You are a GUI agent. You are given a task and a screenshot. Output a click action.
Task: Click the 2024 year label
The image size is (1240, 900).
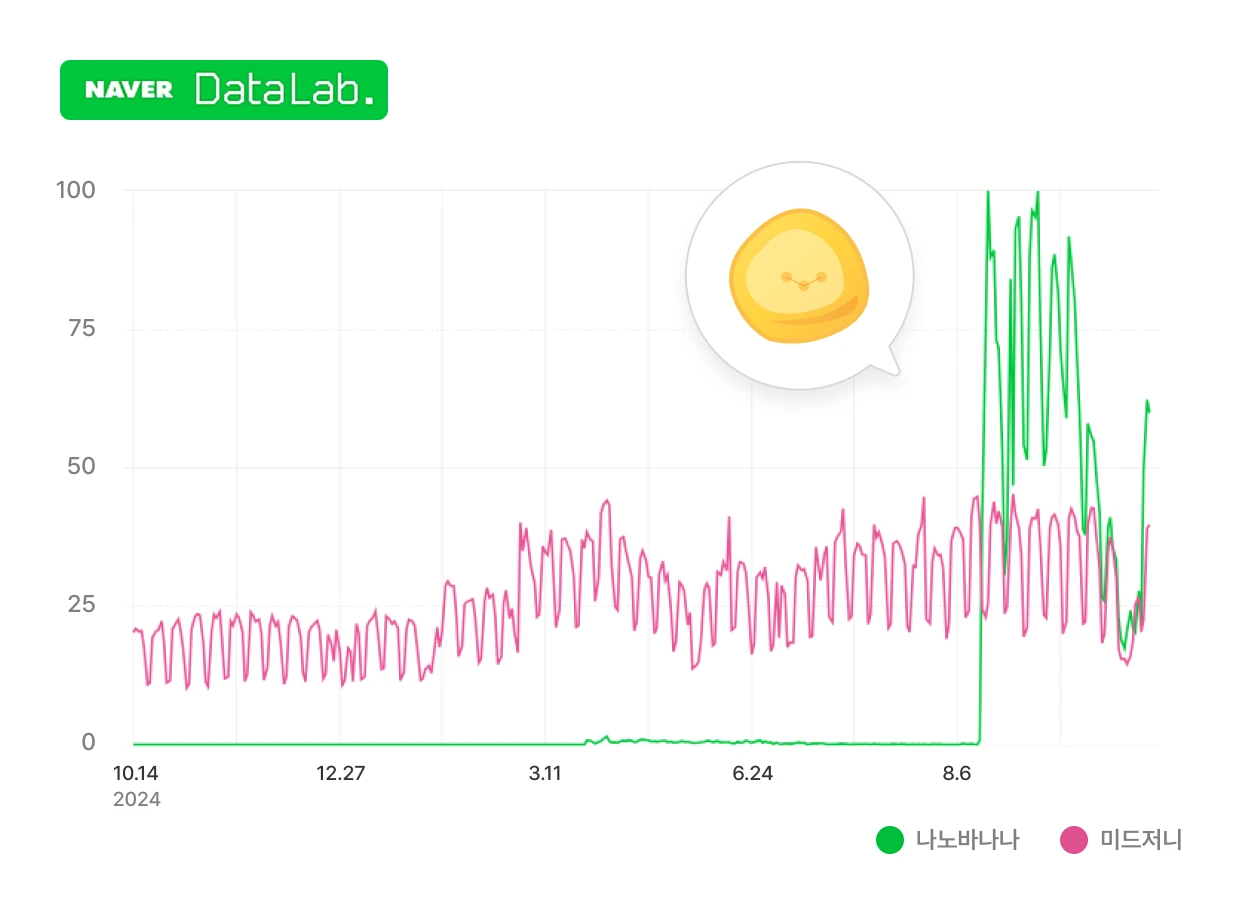(x=137, y=800)
